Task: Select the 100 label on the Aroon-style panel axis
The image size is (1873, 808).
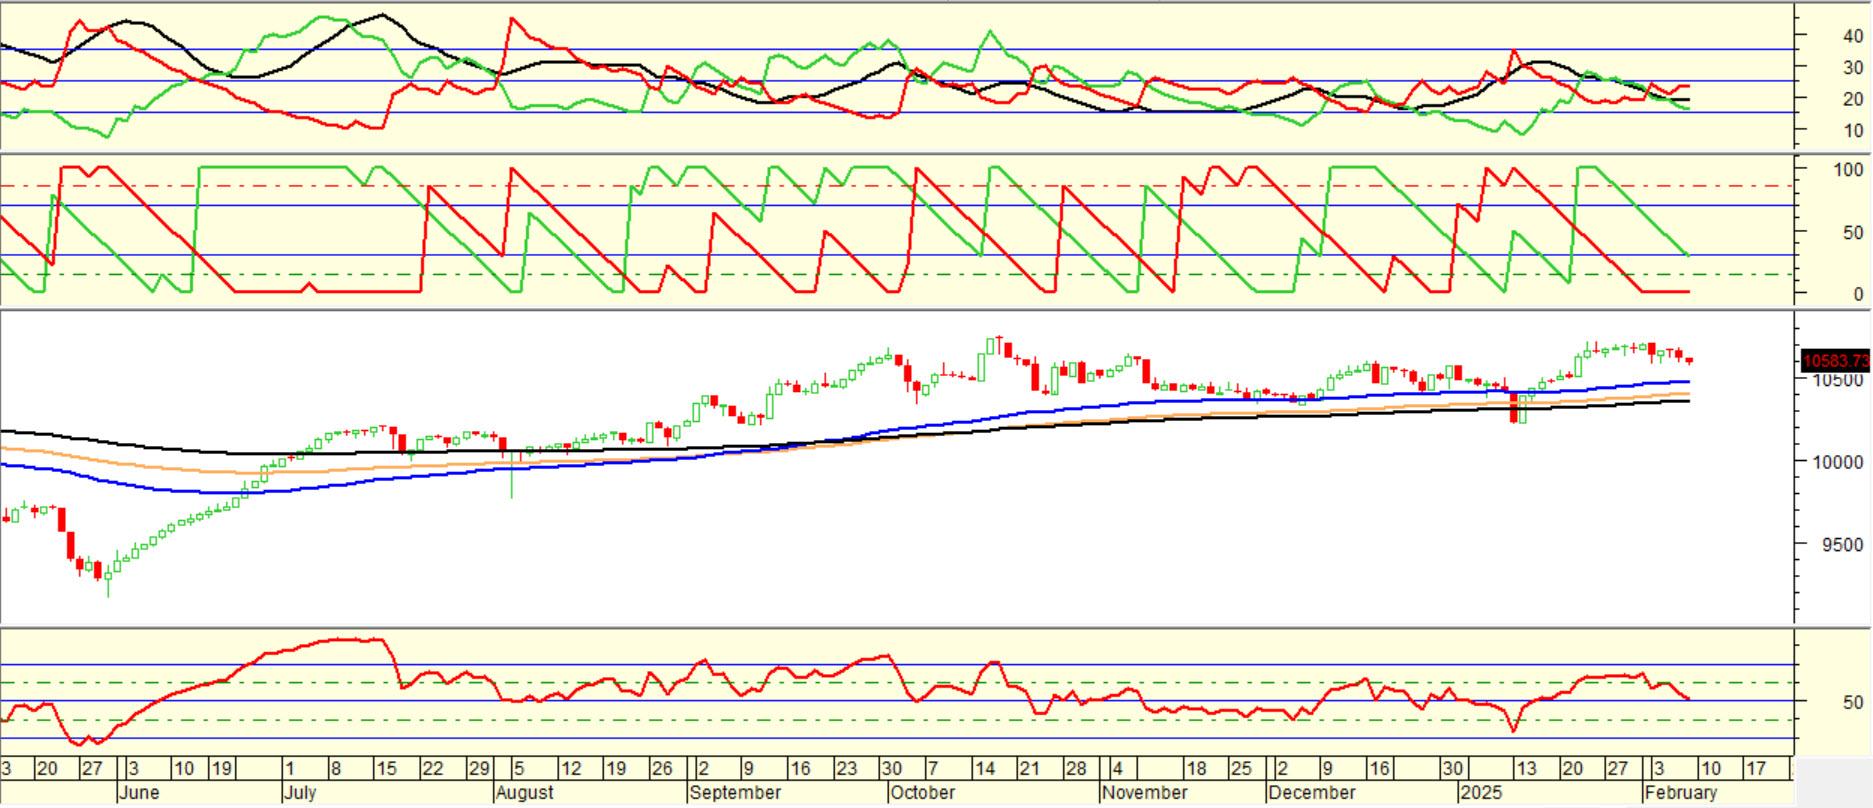Action: [1848, 170]
